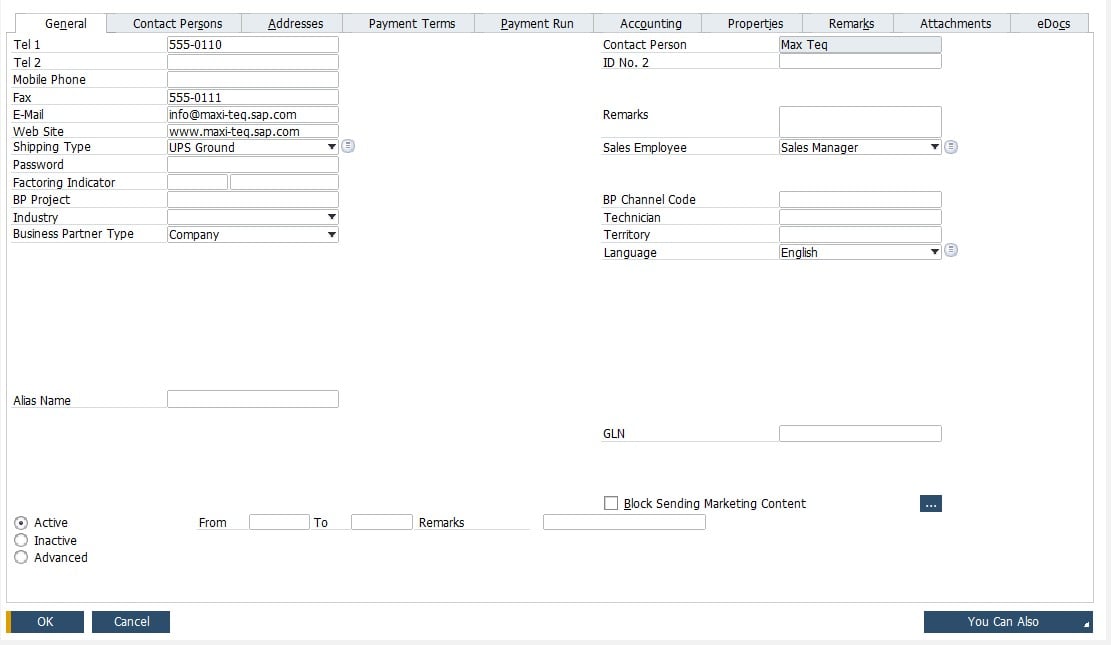Open the eDocs tab

(1050, 22)
